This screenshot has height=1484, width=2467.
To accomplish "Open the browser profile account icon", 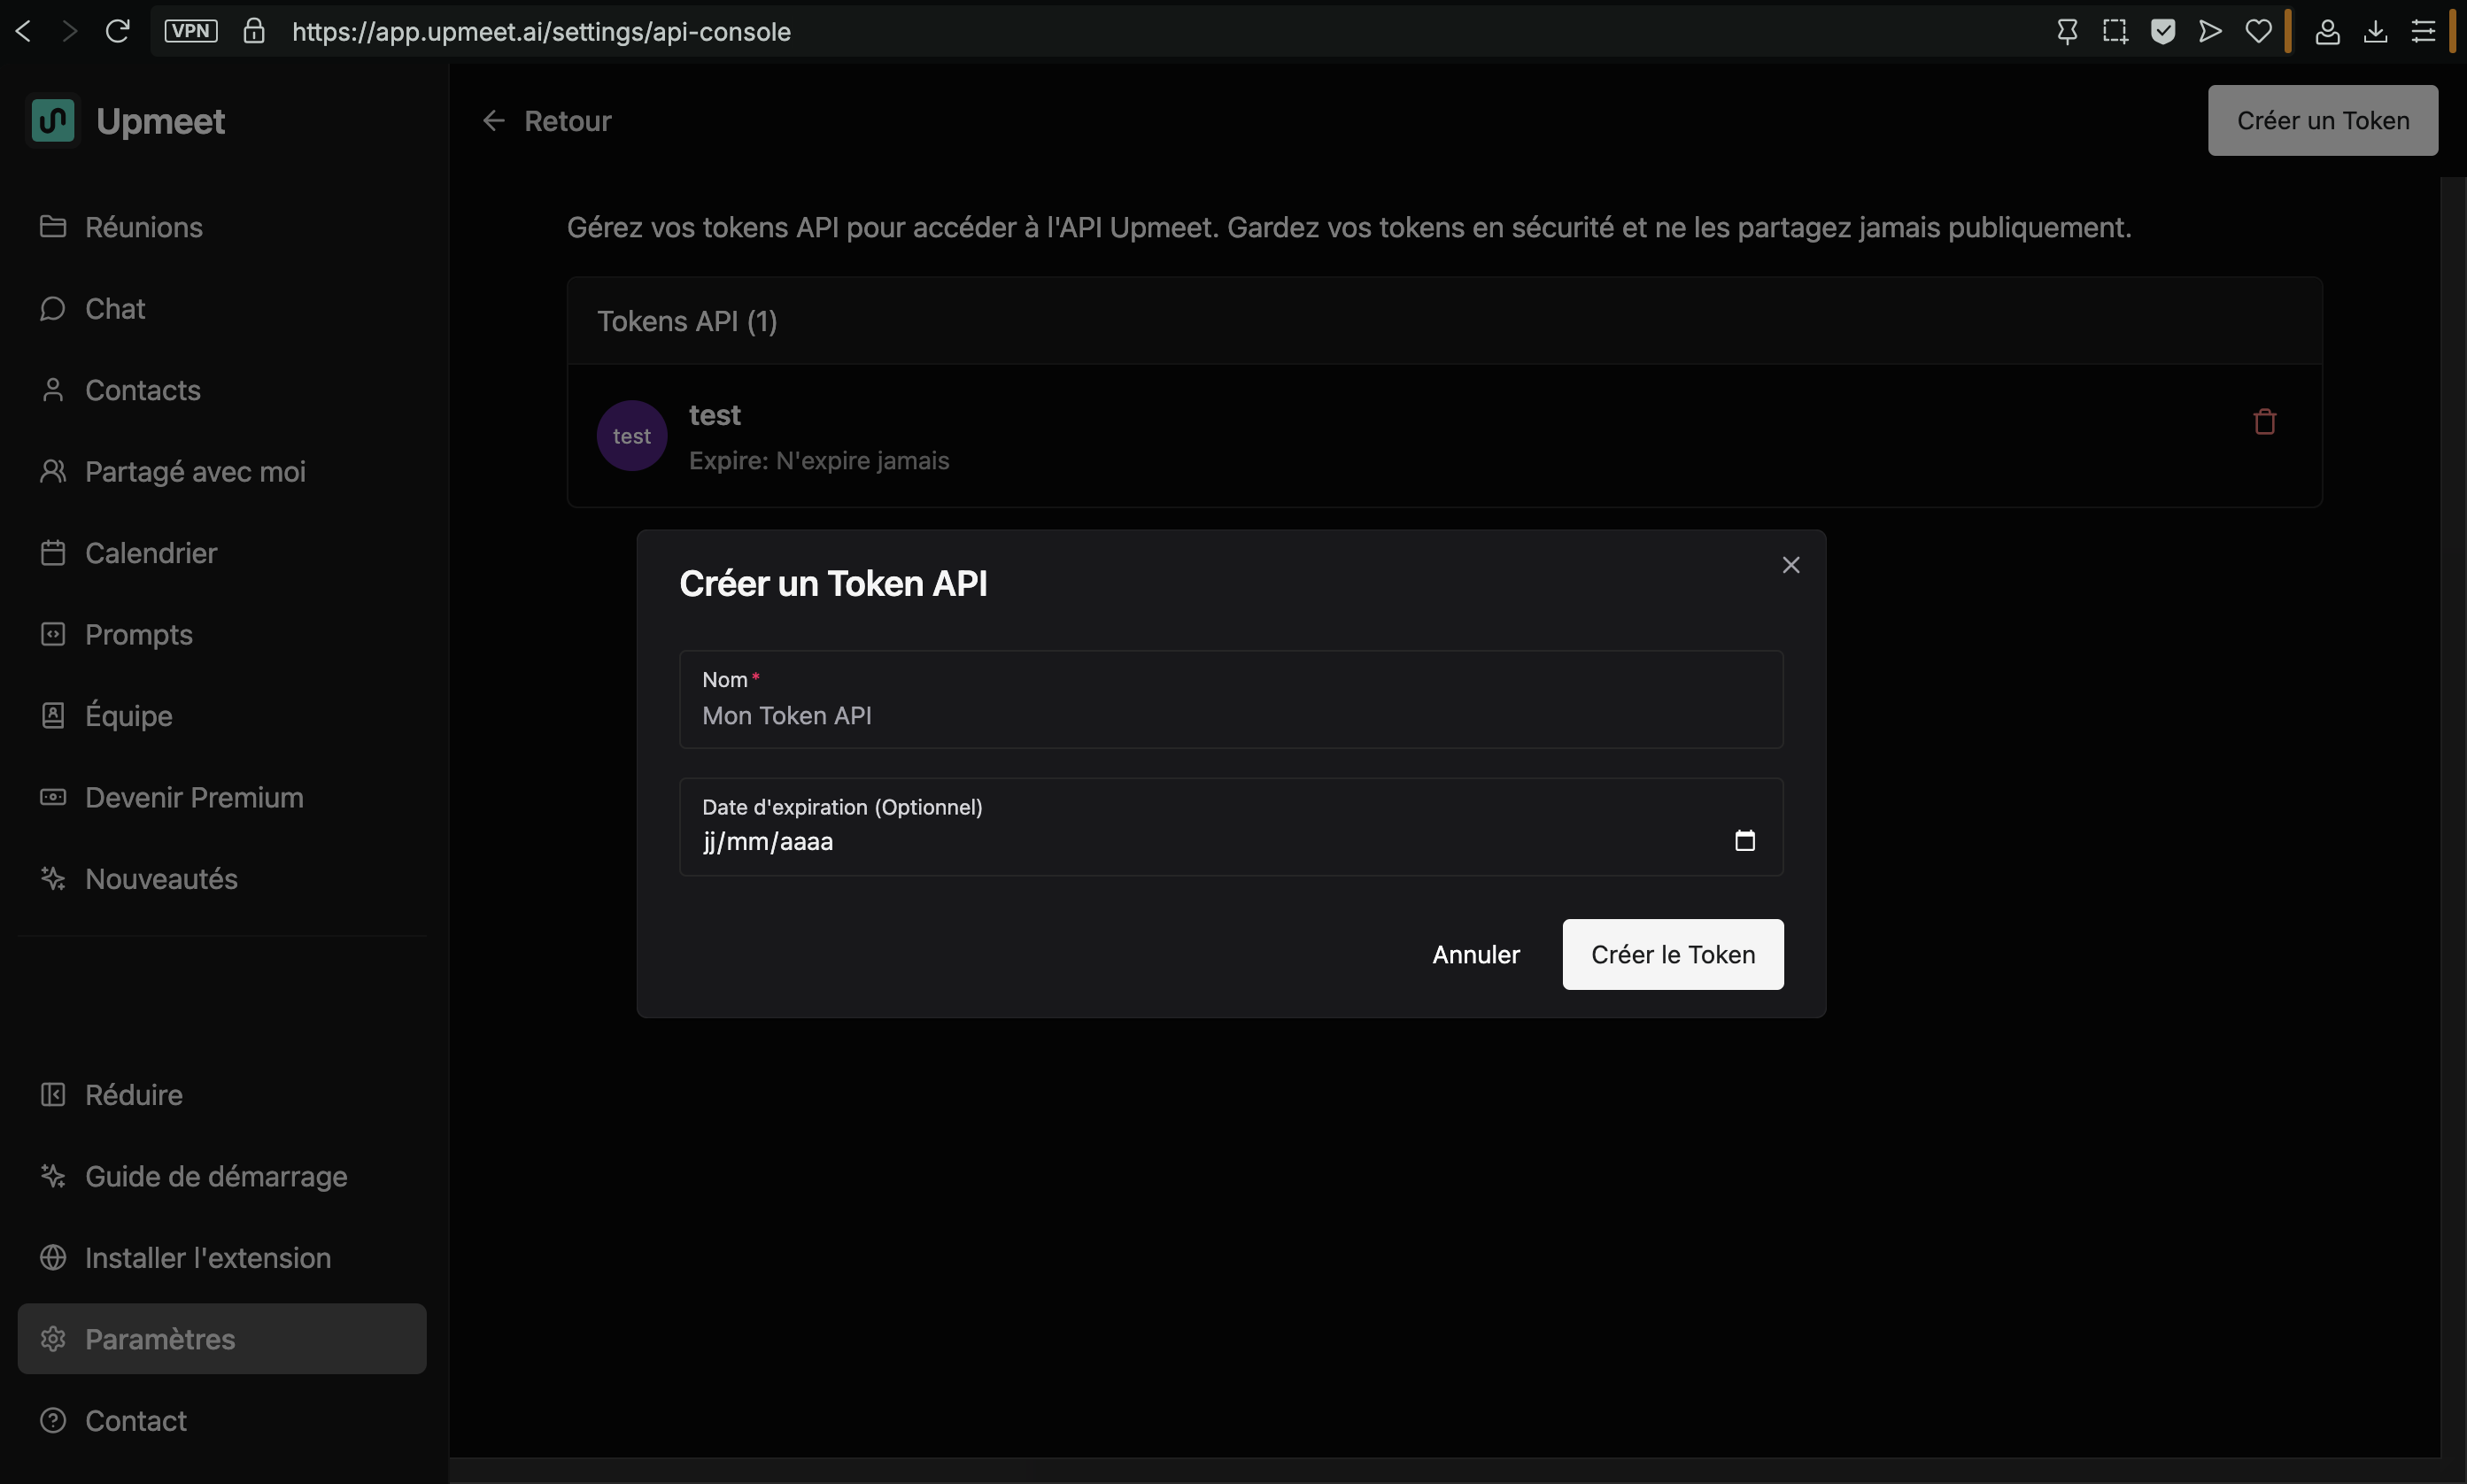I will click(x=2327, y=32).
